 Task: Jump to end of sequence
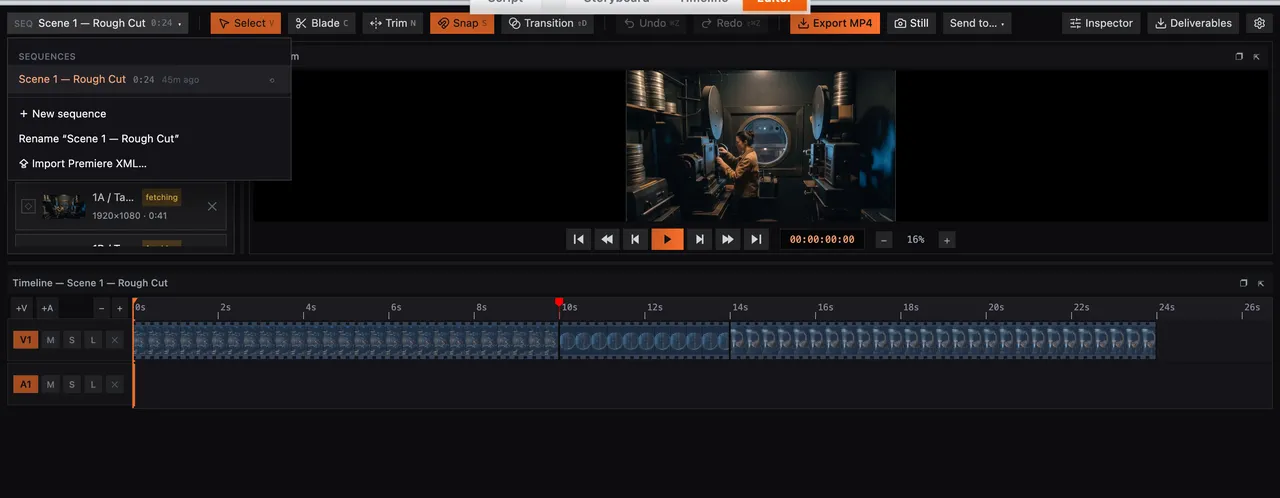click(757, 239)
